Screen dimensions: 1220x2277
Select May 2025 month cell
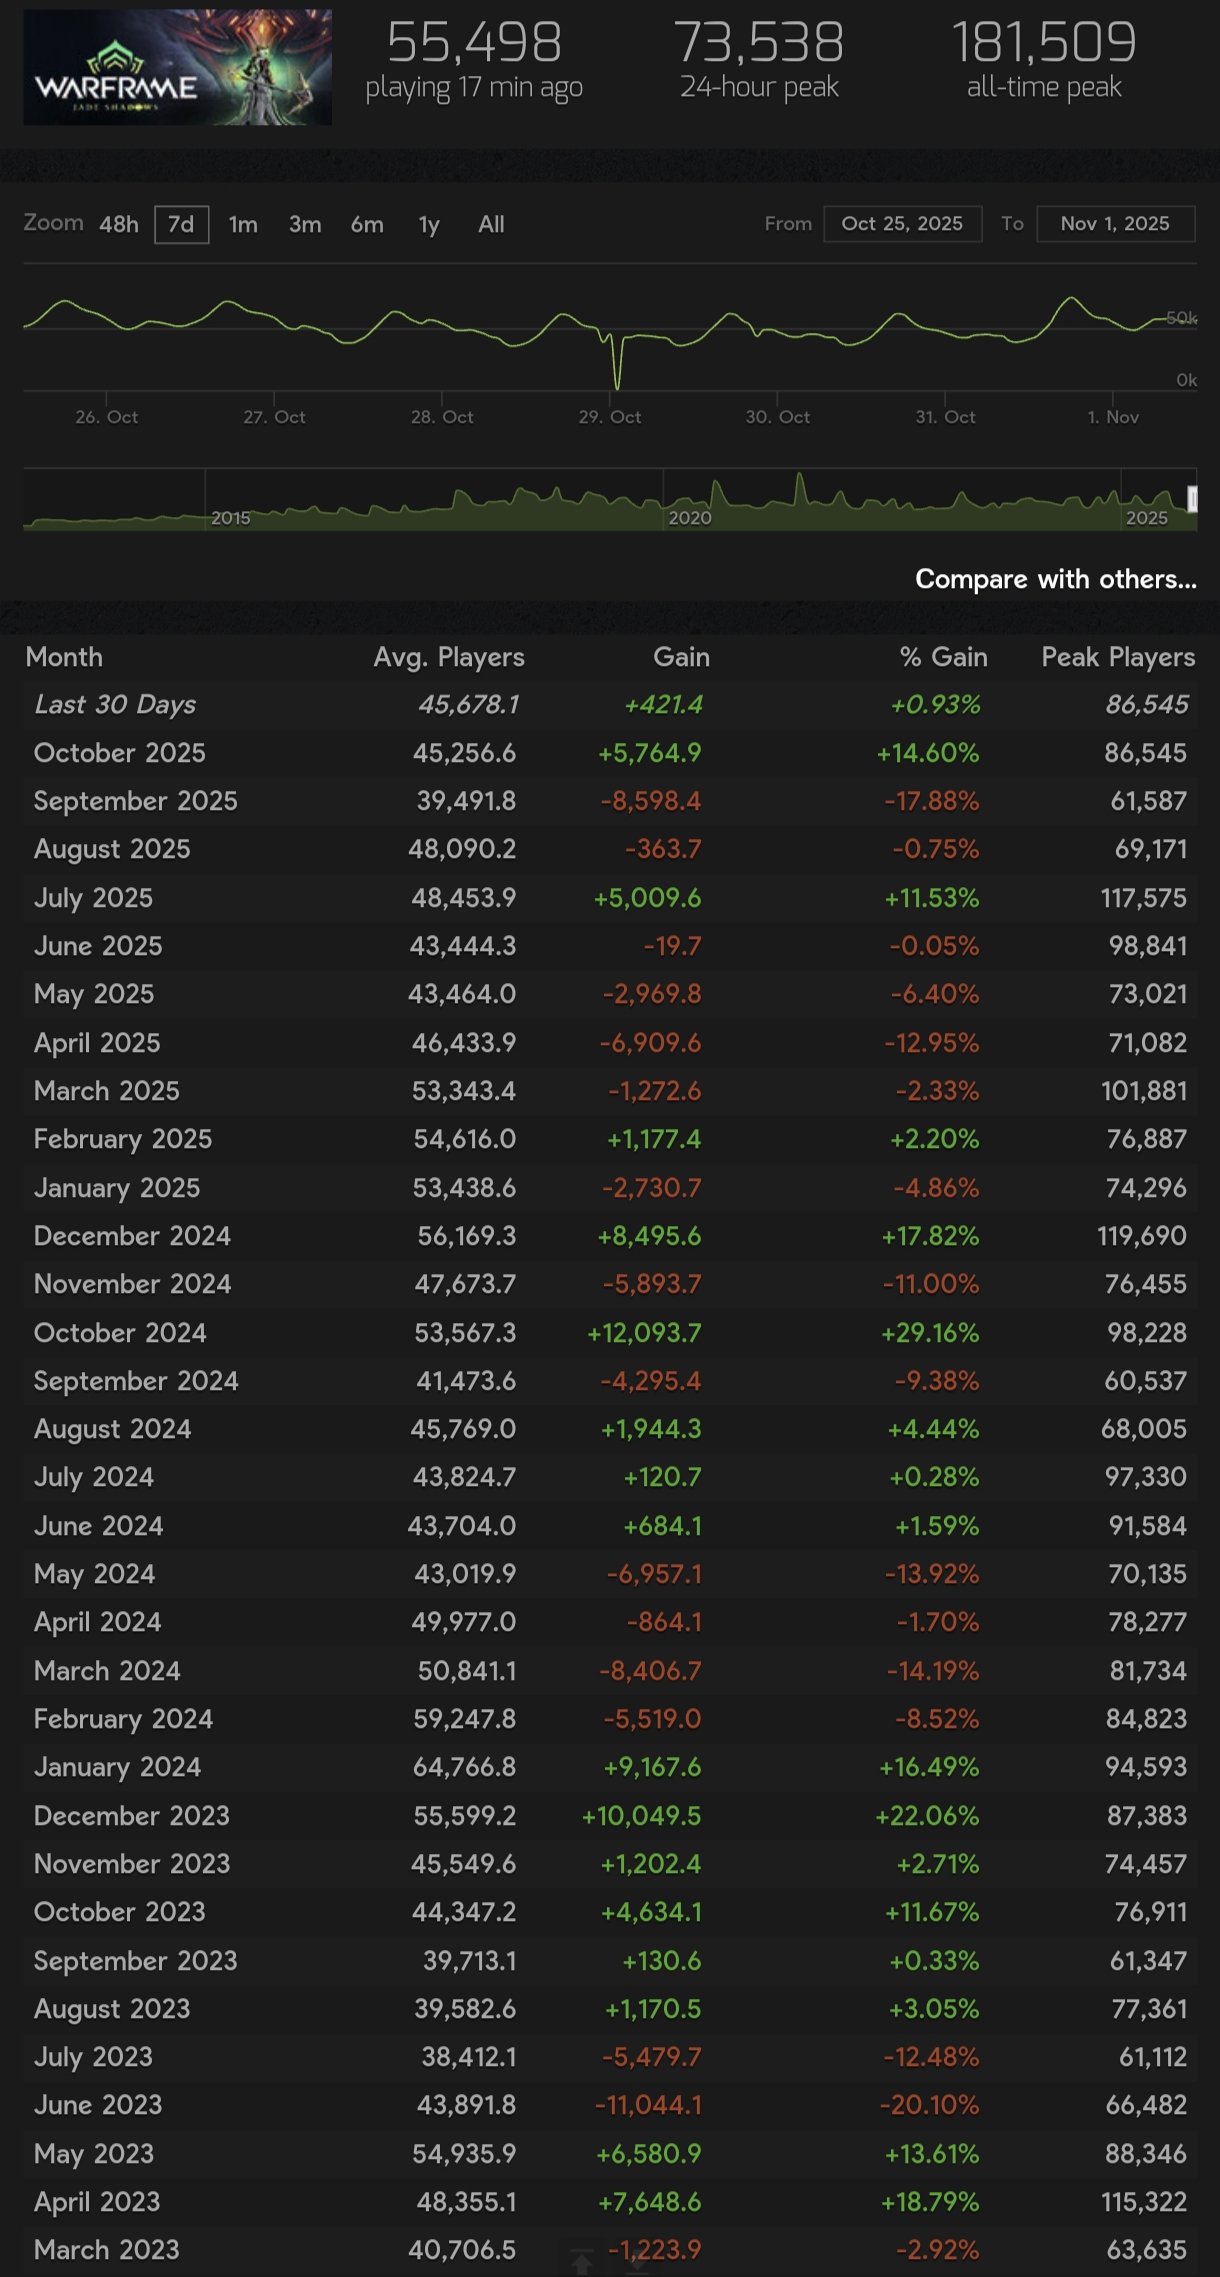(x=94, y=994)
